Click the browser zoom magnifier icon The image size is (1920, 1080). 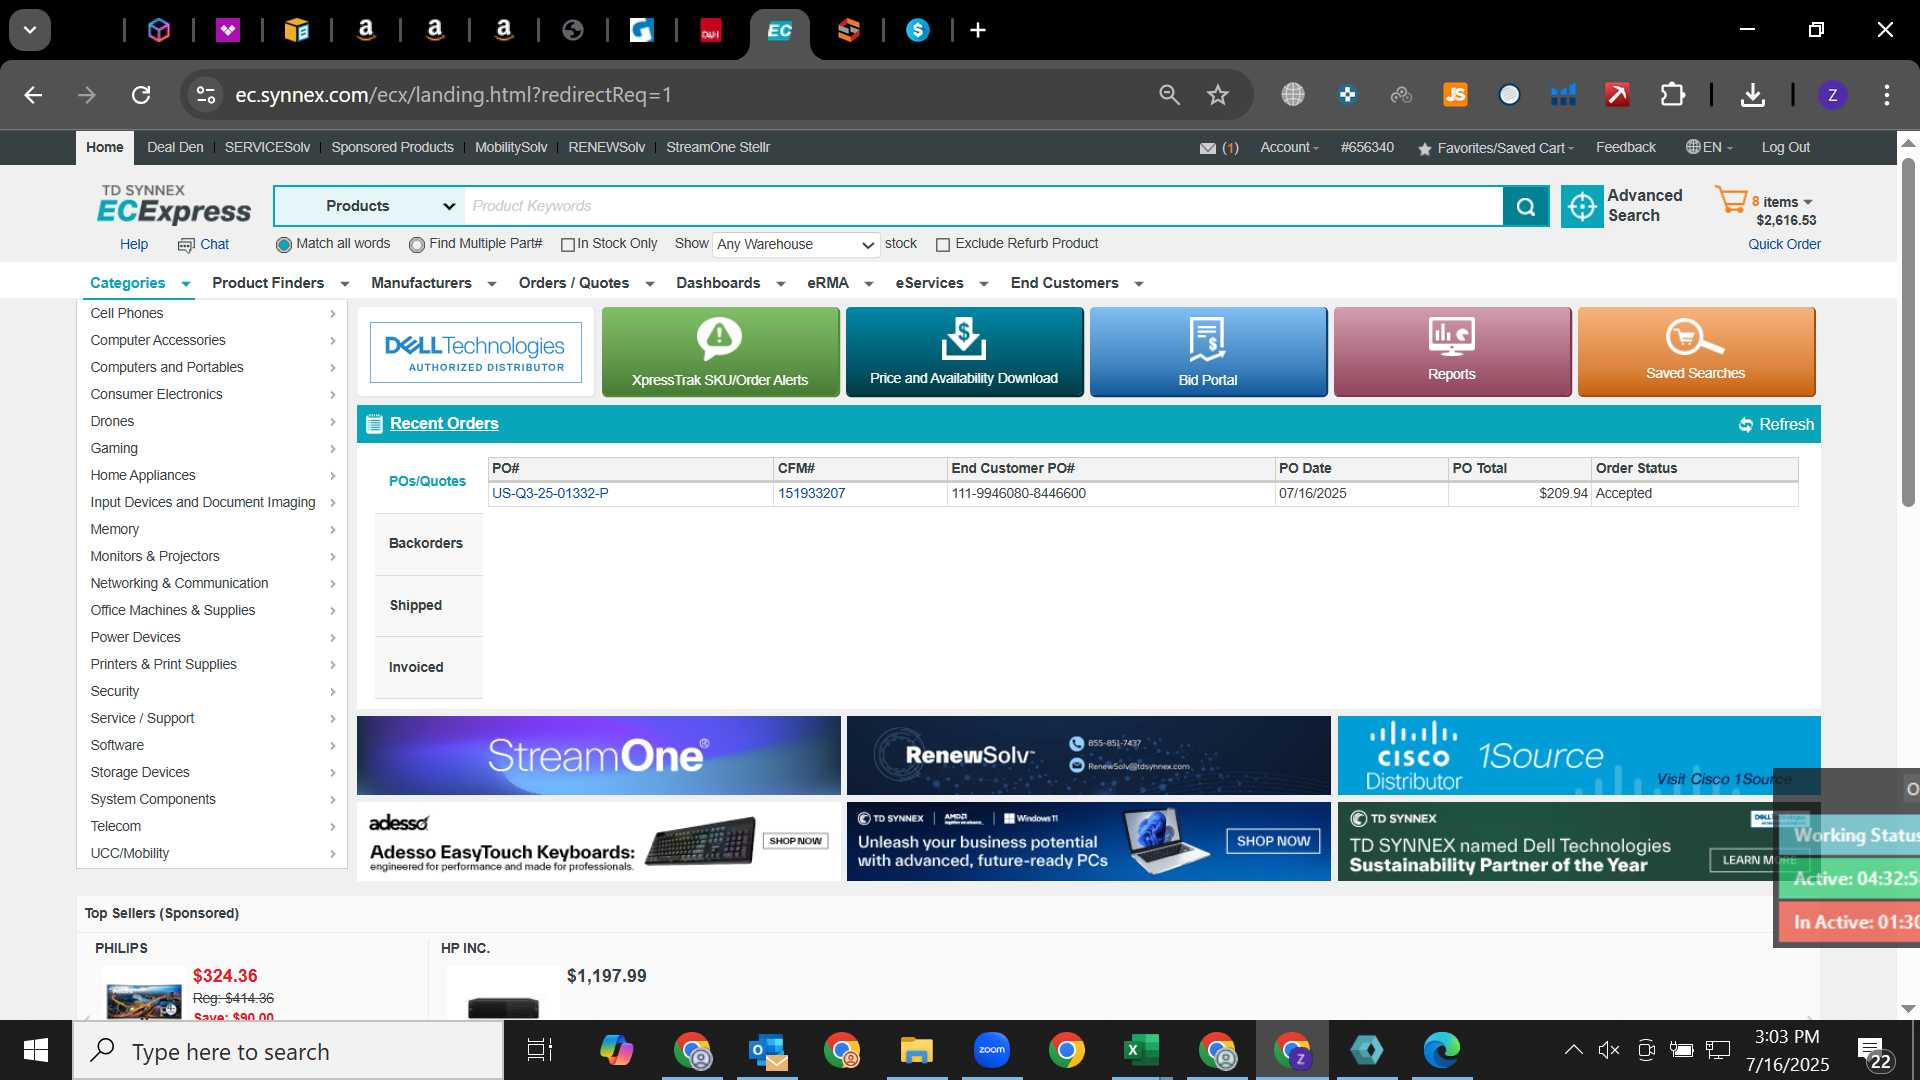pos(1169,95)
